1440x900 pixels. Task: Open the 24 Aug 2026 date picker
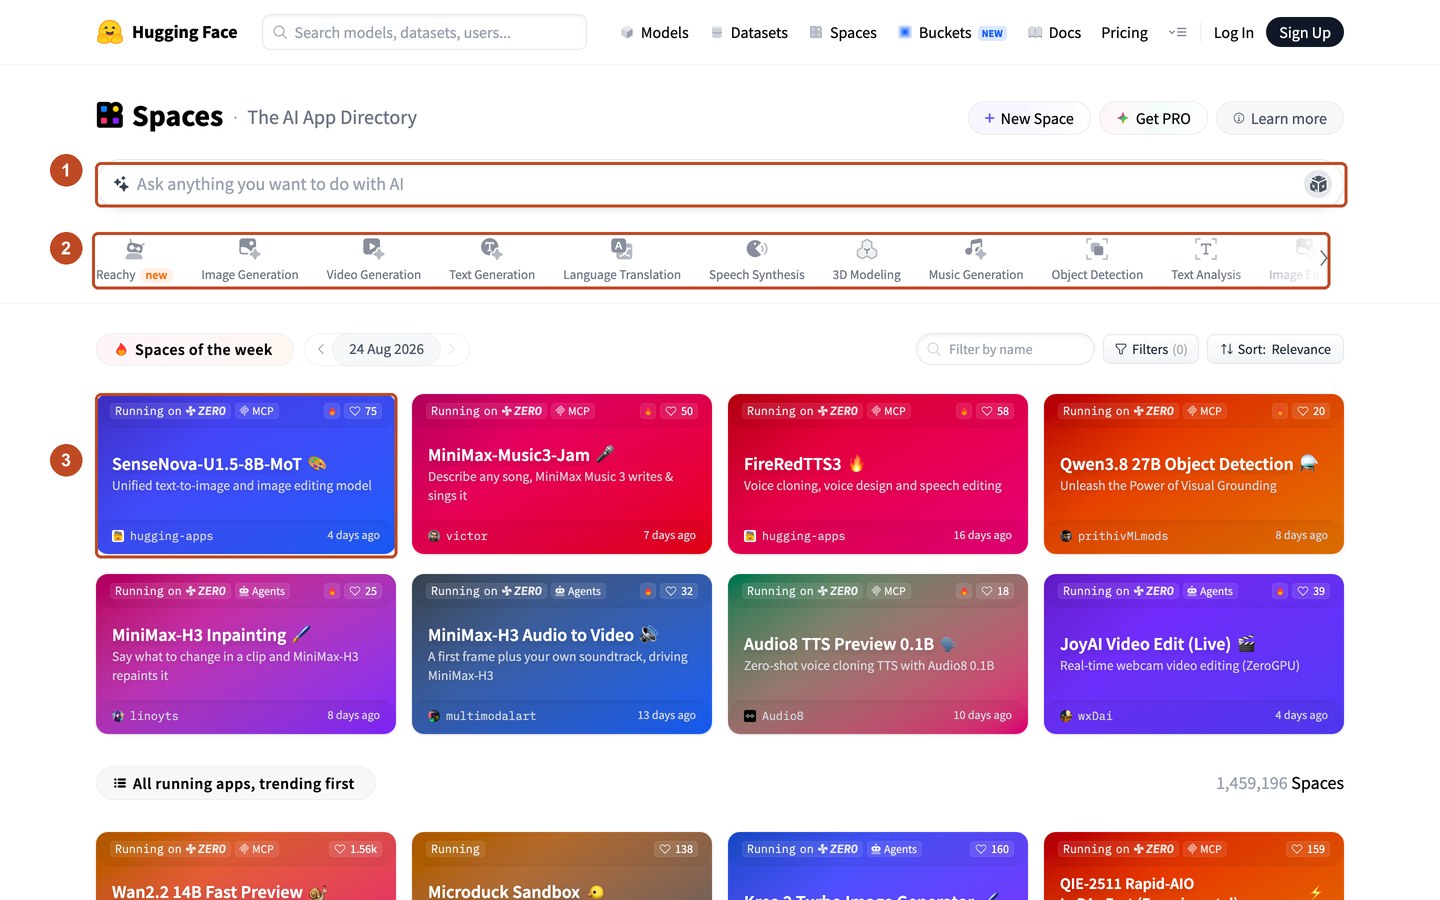click(x=386, y=349)
